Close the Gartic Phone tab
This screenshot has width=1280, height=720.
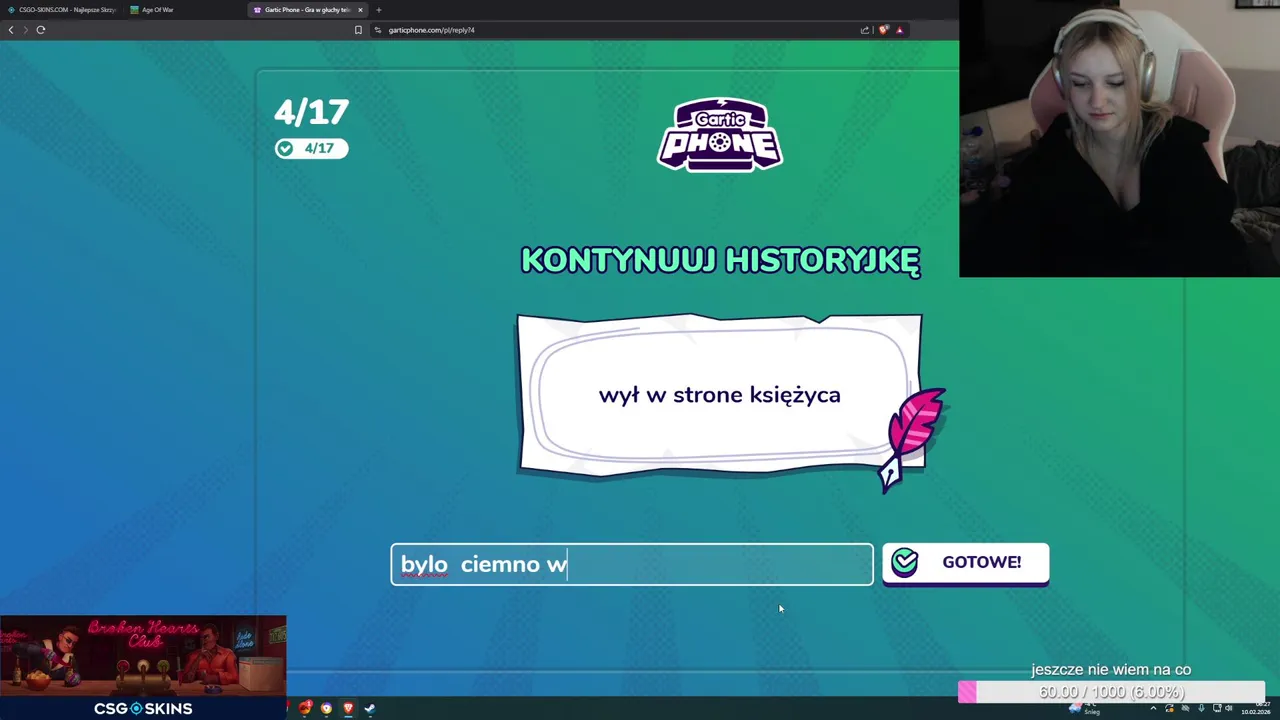pos(361,10)
